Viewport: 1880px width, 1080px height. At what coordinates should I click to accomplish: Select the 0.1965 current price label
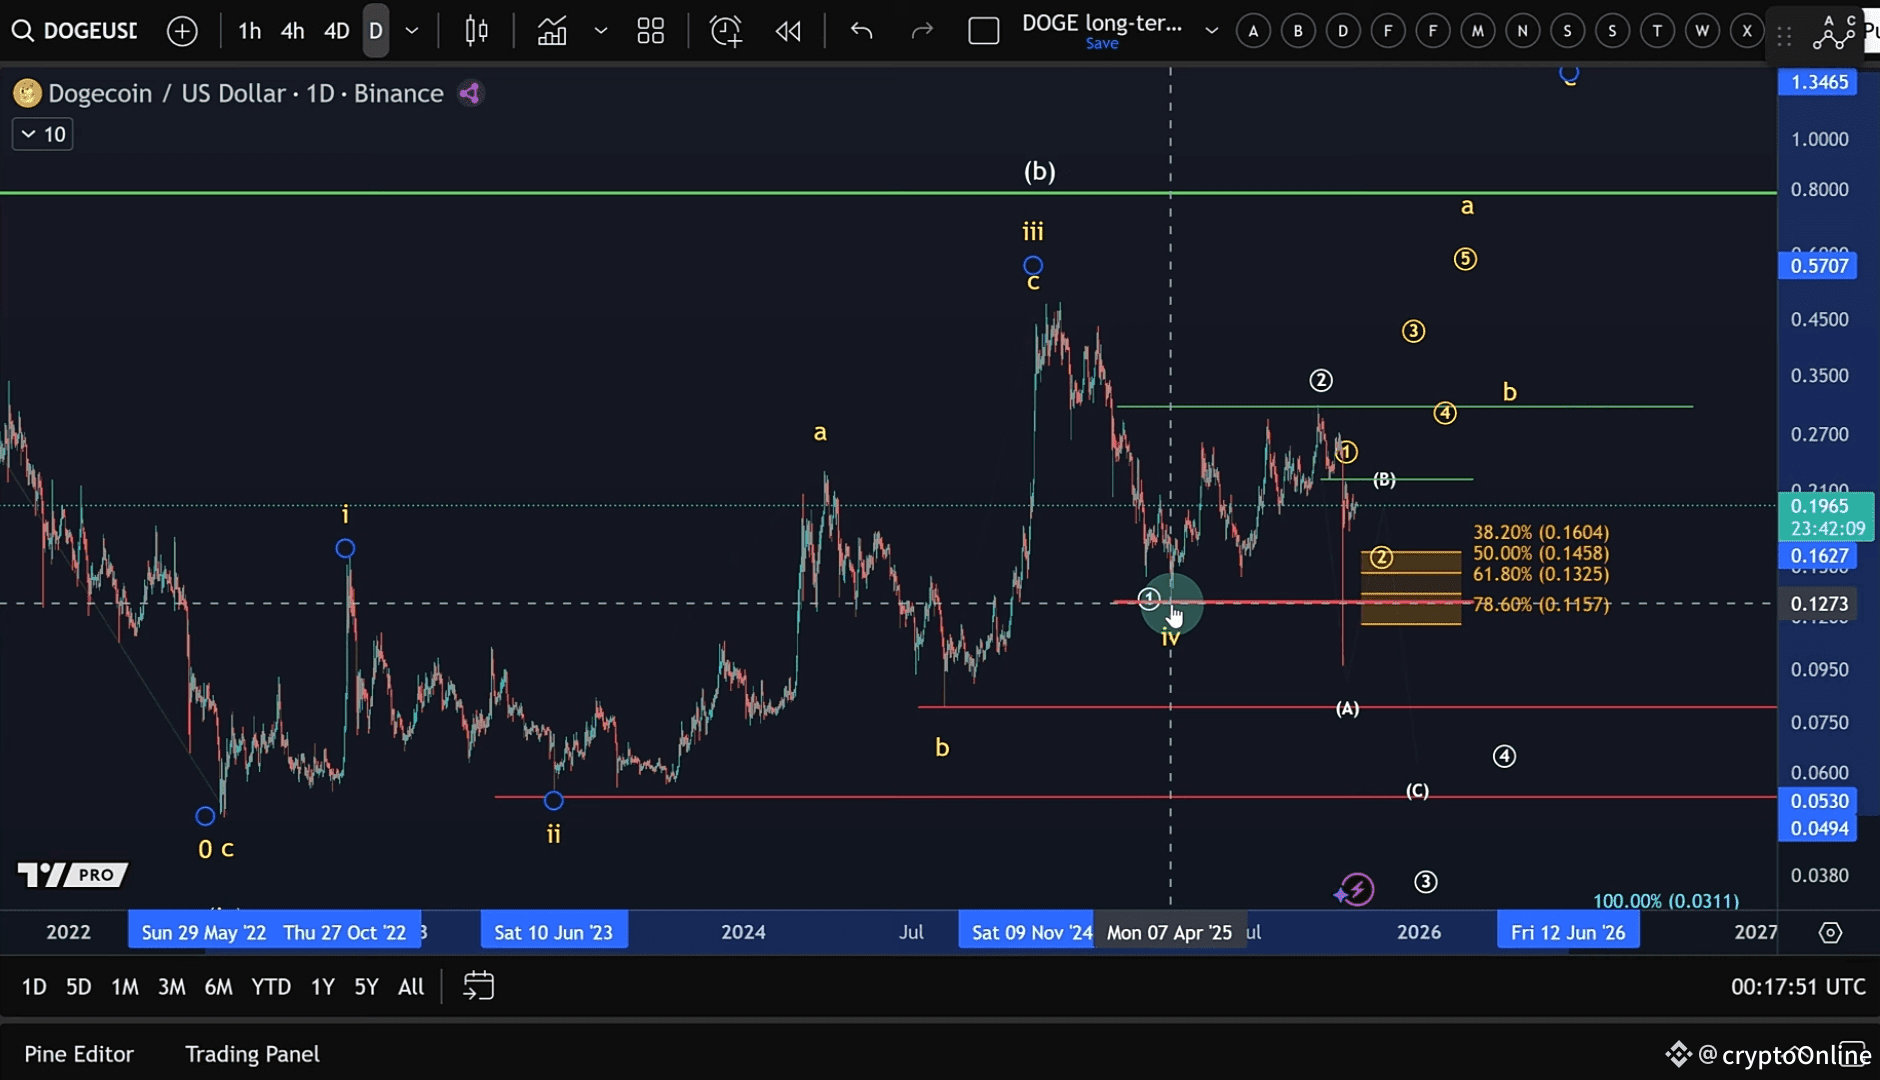1826,517
